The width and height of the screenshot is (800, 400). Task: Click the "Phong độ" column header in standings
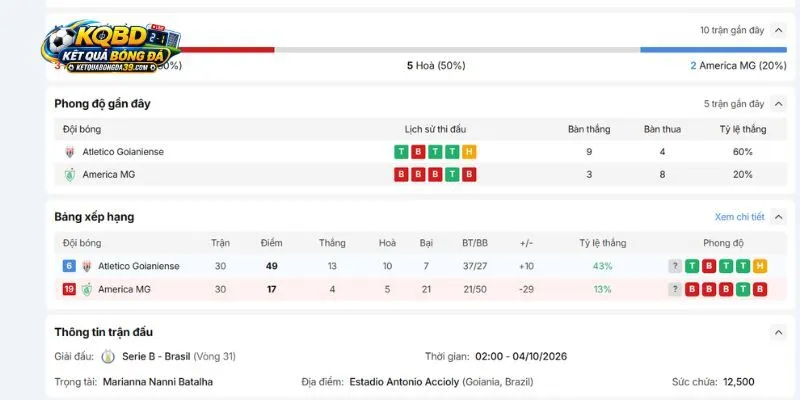723,243
